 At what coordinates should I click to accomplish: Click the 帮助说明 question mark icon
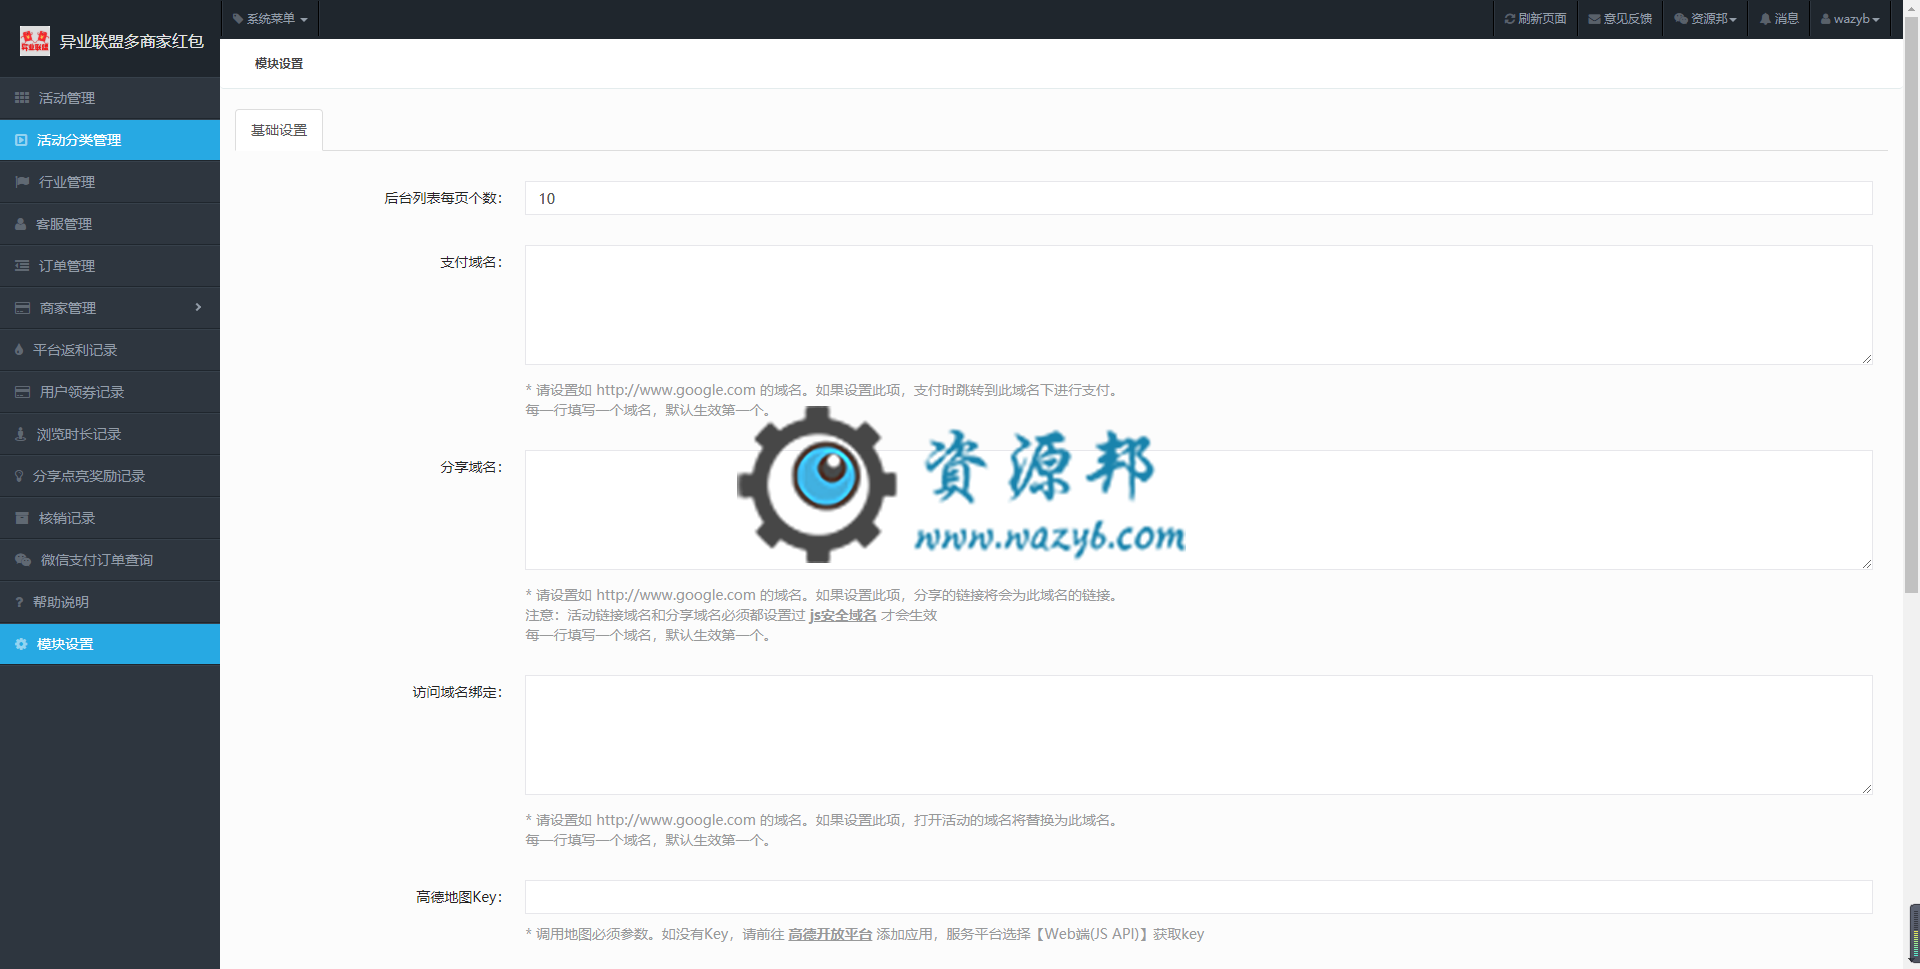(19, 602)
